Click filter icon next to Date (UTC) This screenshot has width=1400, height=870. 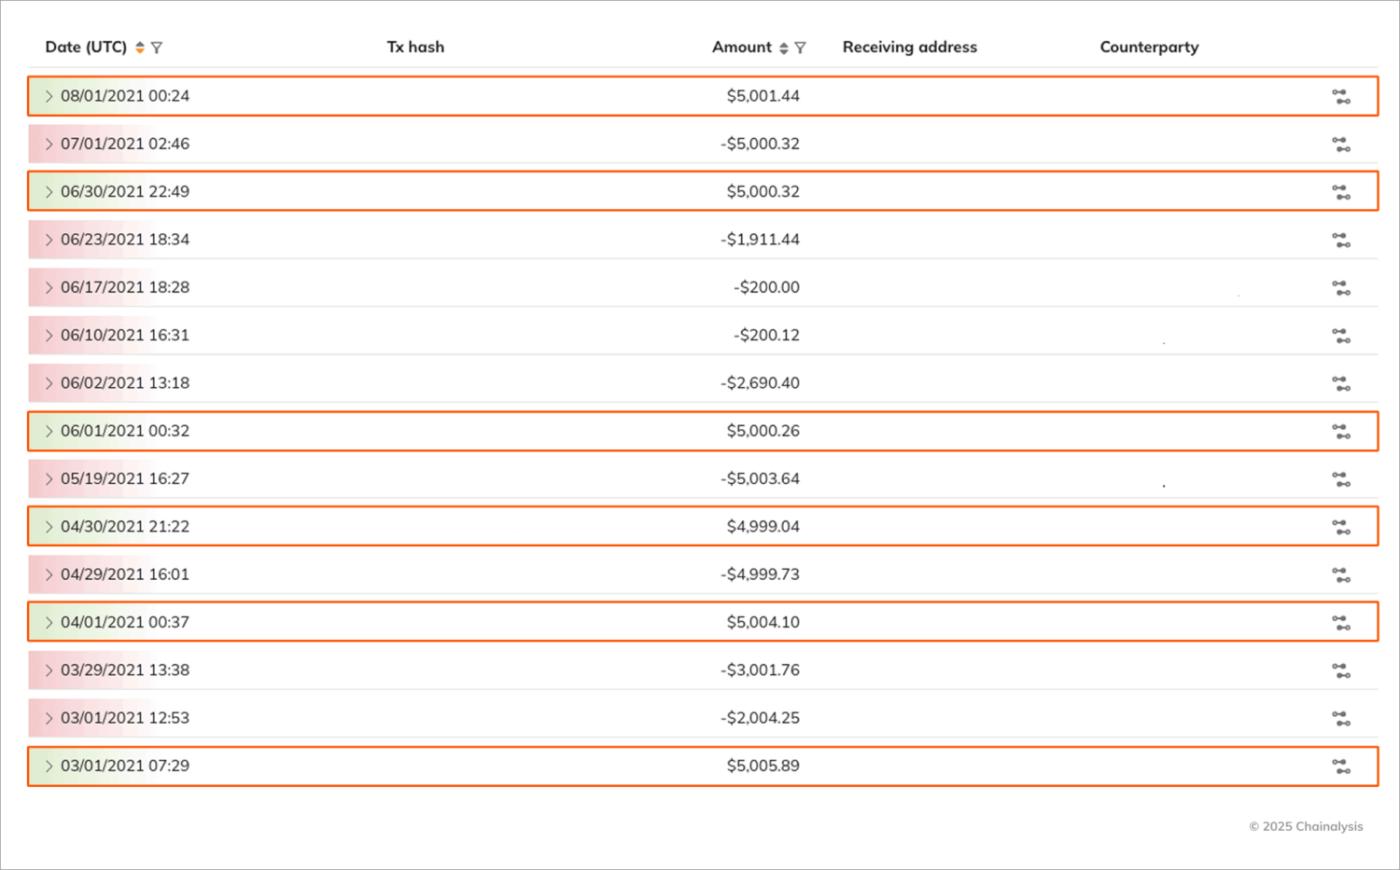[157, 48]
